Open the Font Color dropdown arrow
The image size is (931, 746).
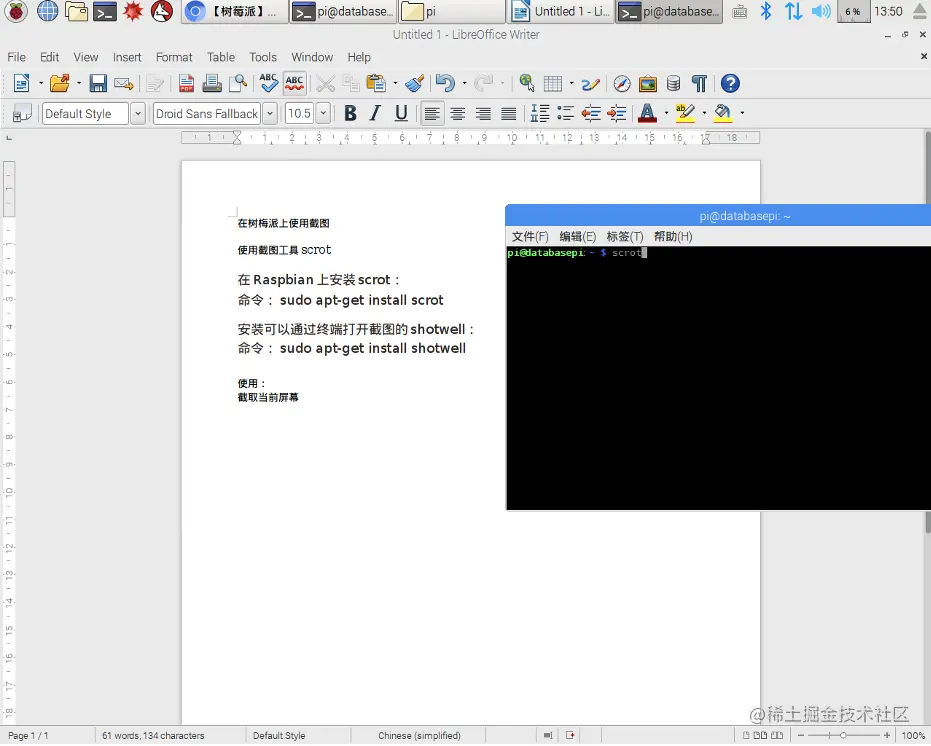pos(666,113)
